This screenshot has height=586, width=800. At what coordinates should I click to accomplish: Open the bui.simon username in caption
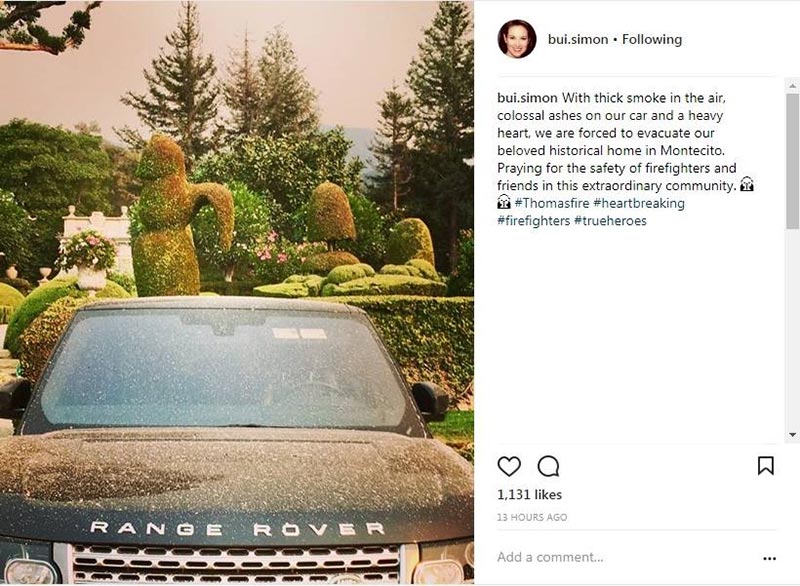527,97
